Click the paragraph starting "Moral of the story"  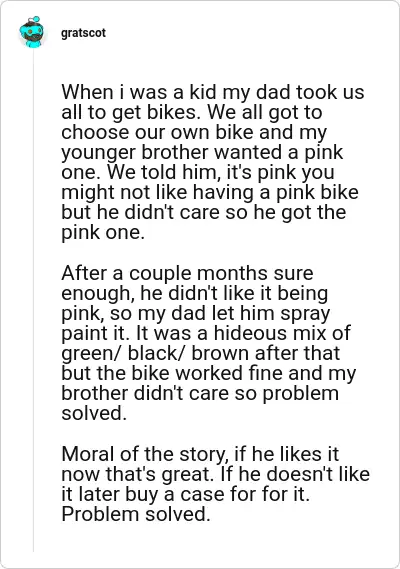pyautogui.click(x=216, y=484)
